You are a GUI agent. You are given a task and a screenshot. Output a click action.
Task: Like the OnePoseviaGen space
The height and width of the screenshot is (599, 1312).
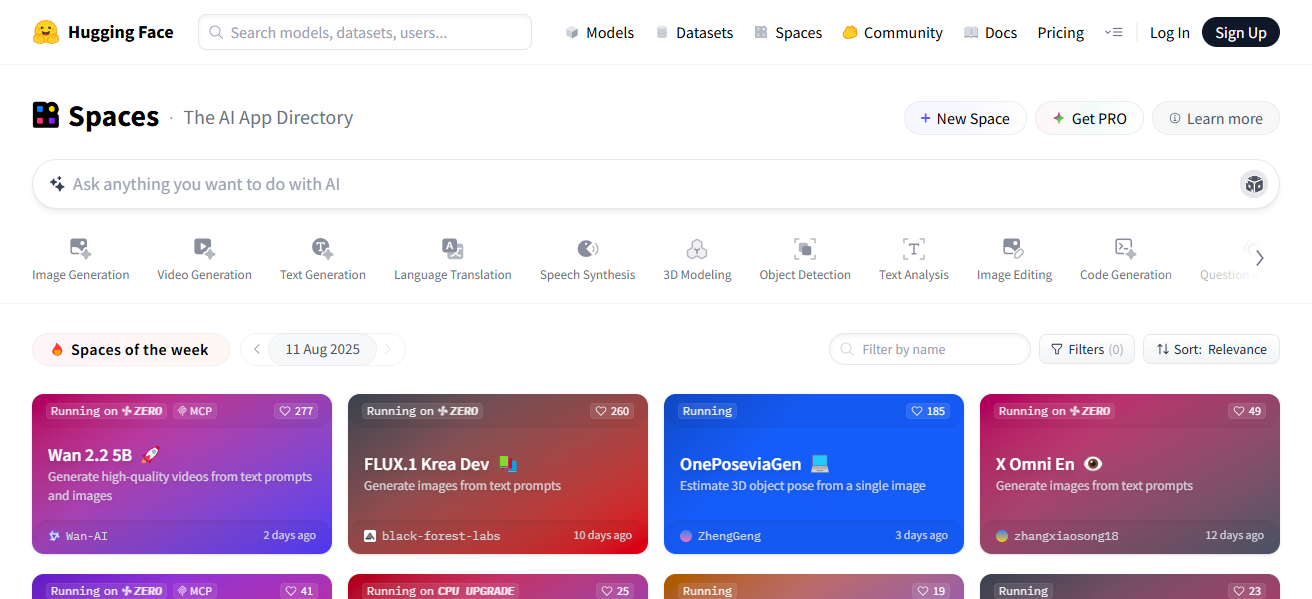pos(929,411)
